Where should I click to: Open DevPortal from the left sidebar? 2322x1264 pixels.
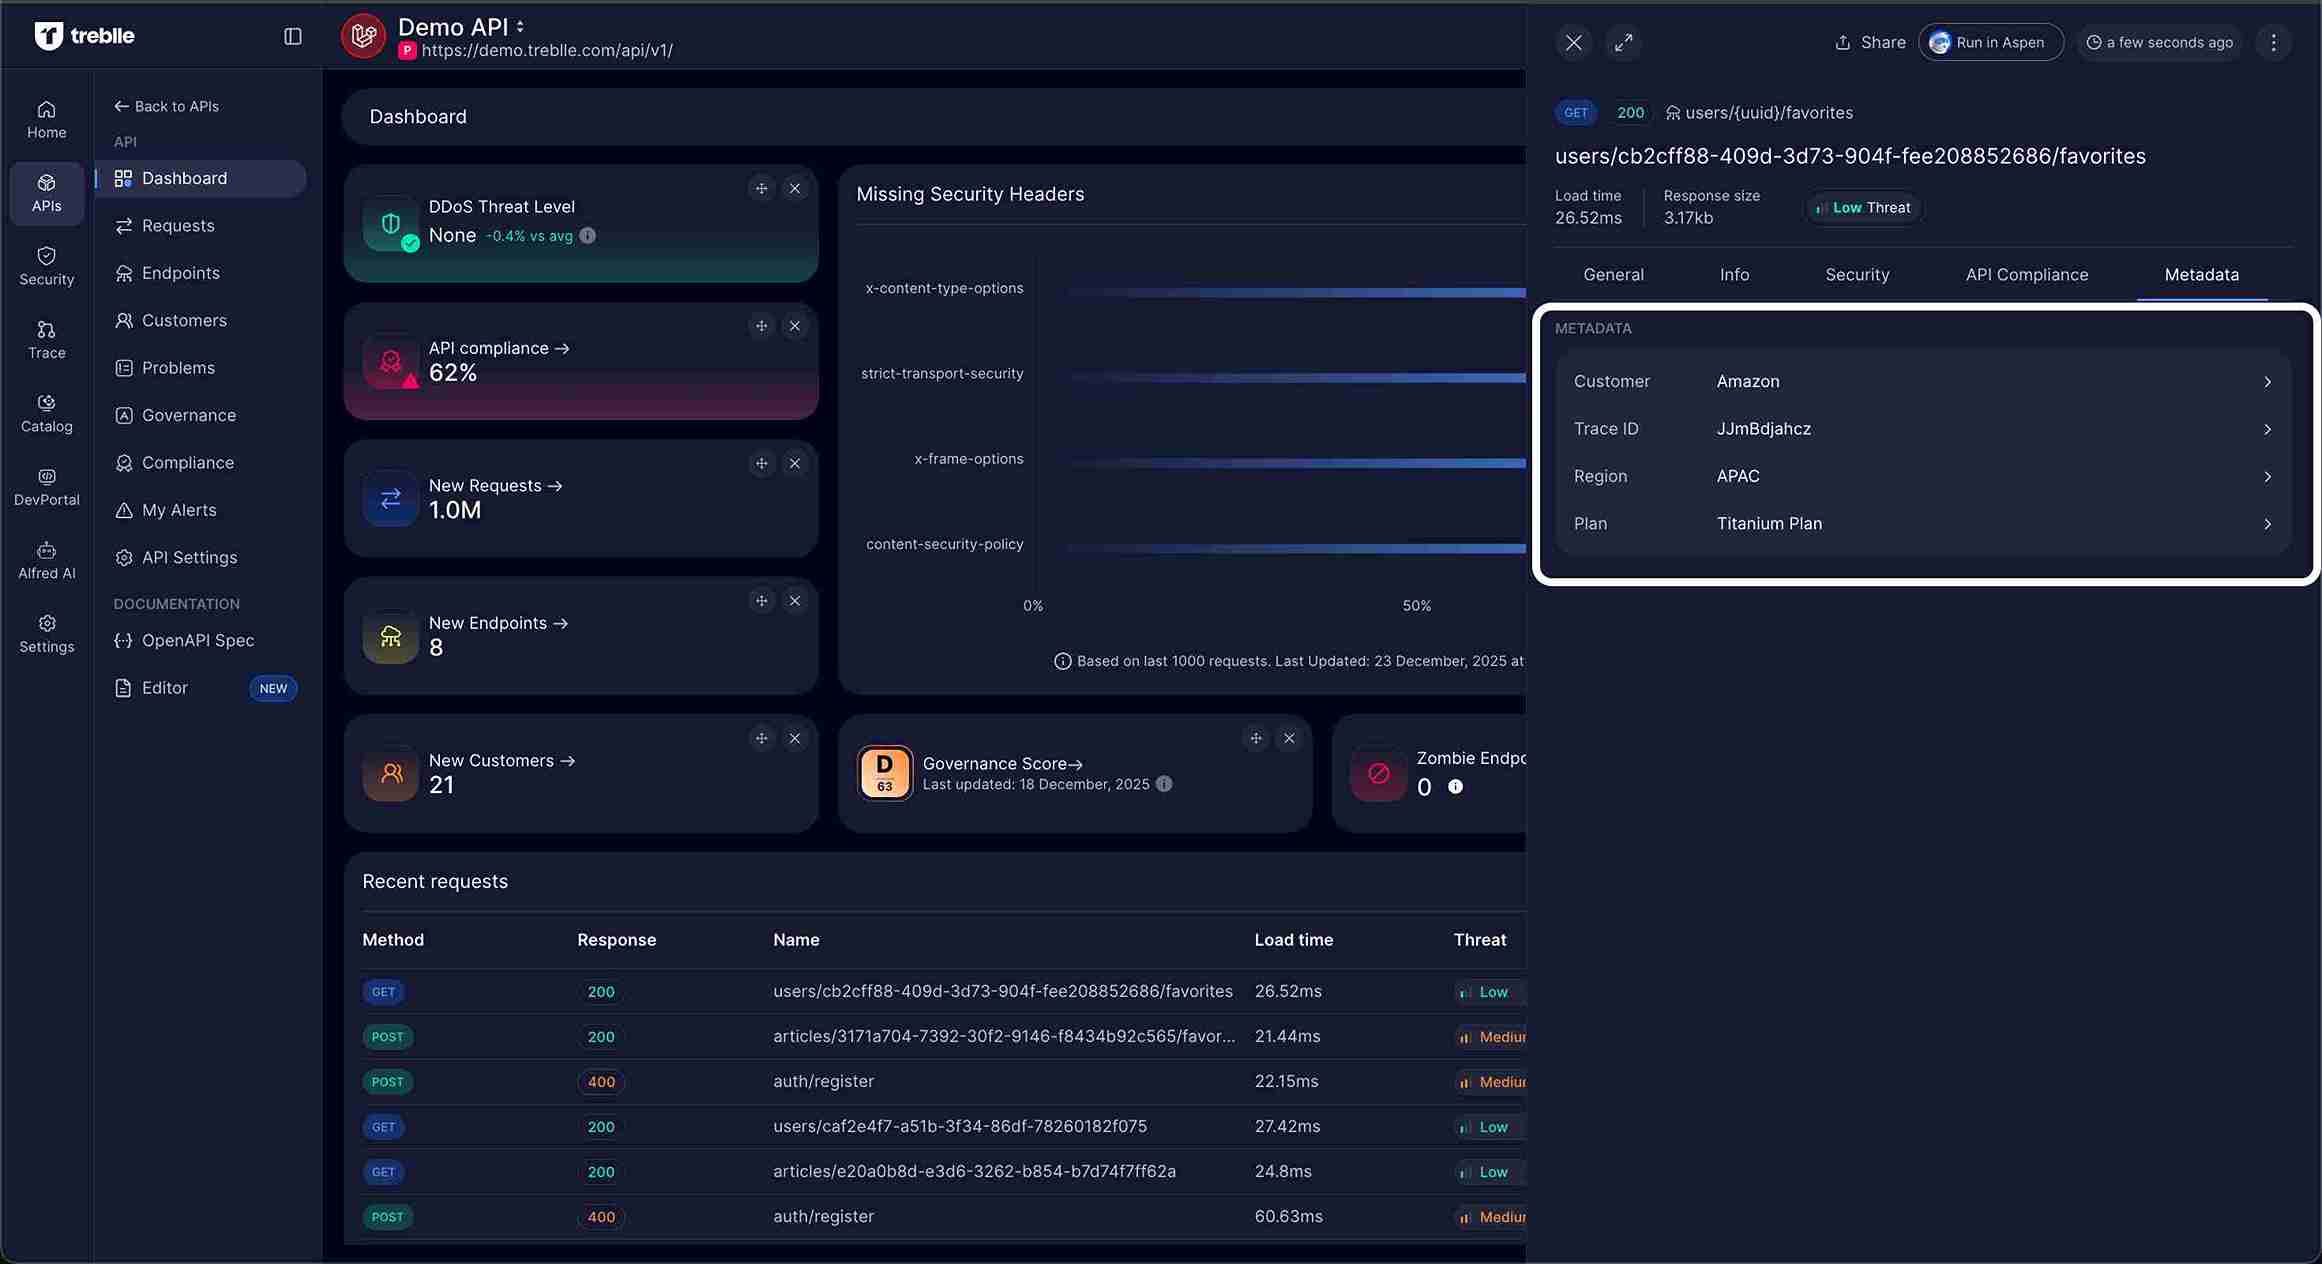(46, 486)
